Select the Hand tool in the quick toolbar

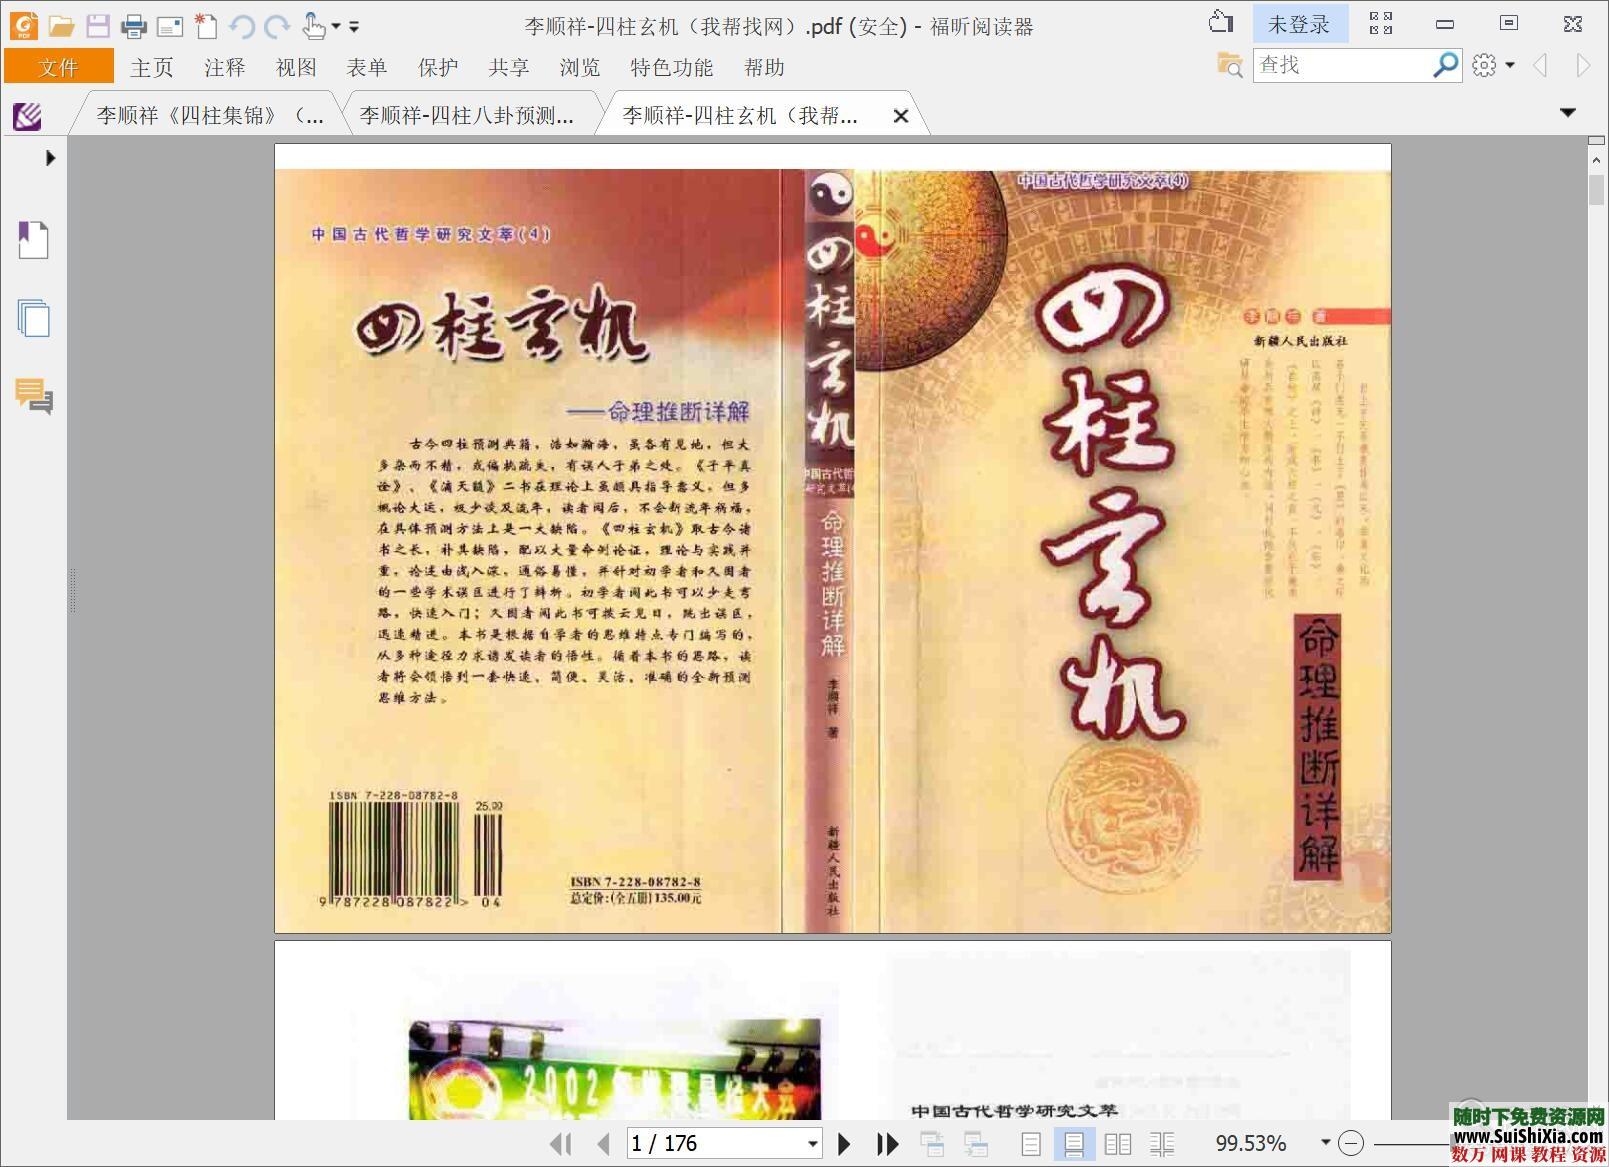point(314,24)
